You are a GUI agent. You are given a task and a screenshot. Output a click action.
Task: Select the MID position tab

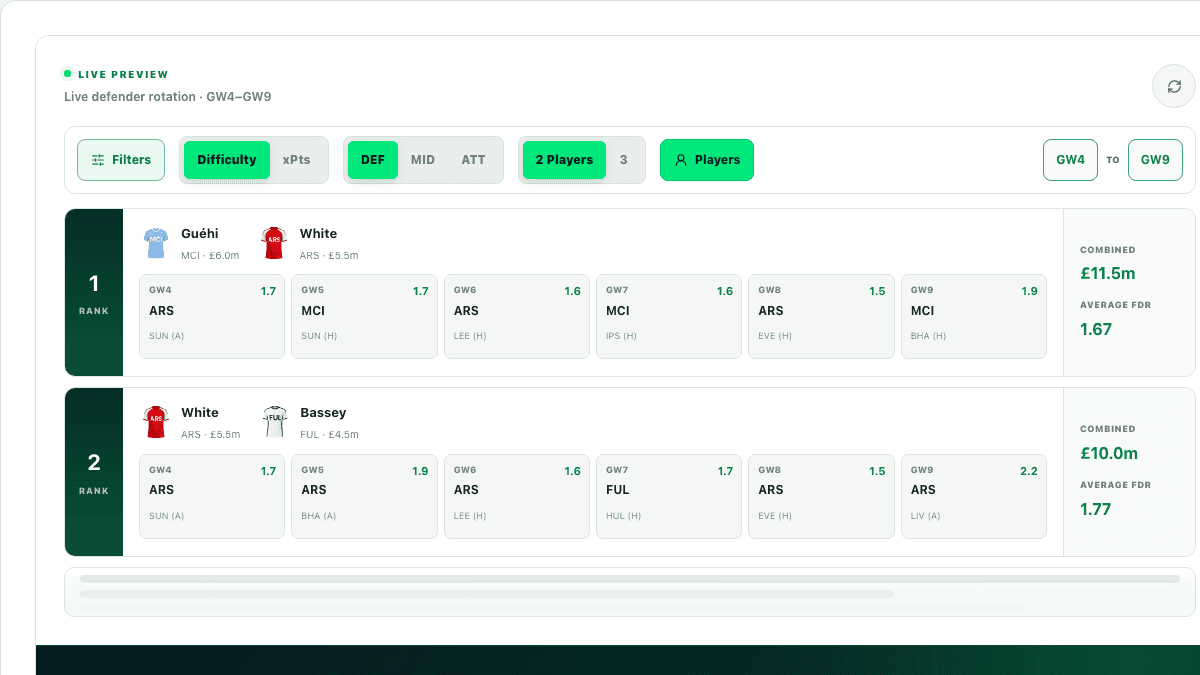(423, 160)
